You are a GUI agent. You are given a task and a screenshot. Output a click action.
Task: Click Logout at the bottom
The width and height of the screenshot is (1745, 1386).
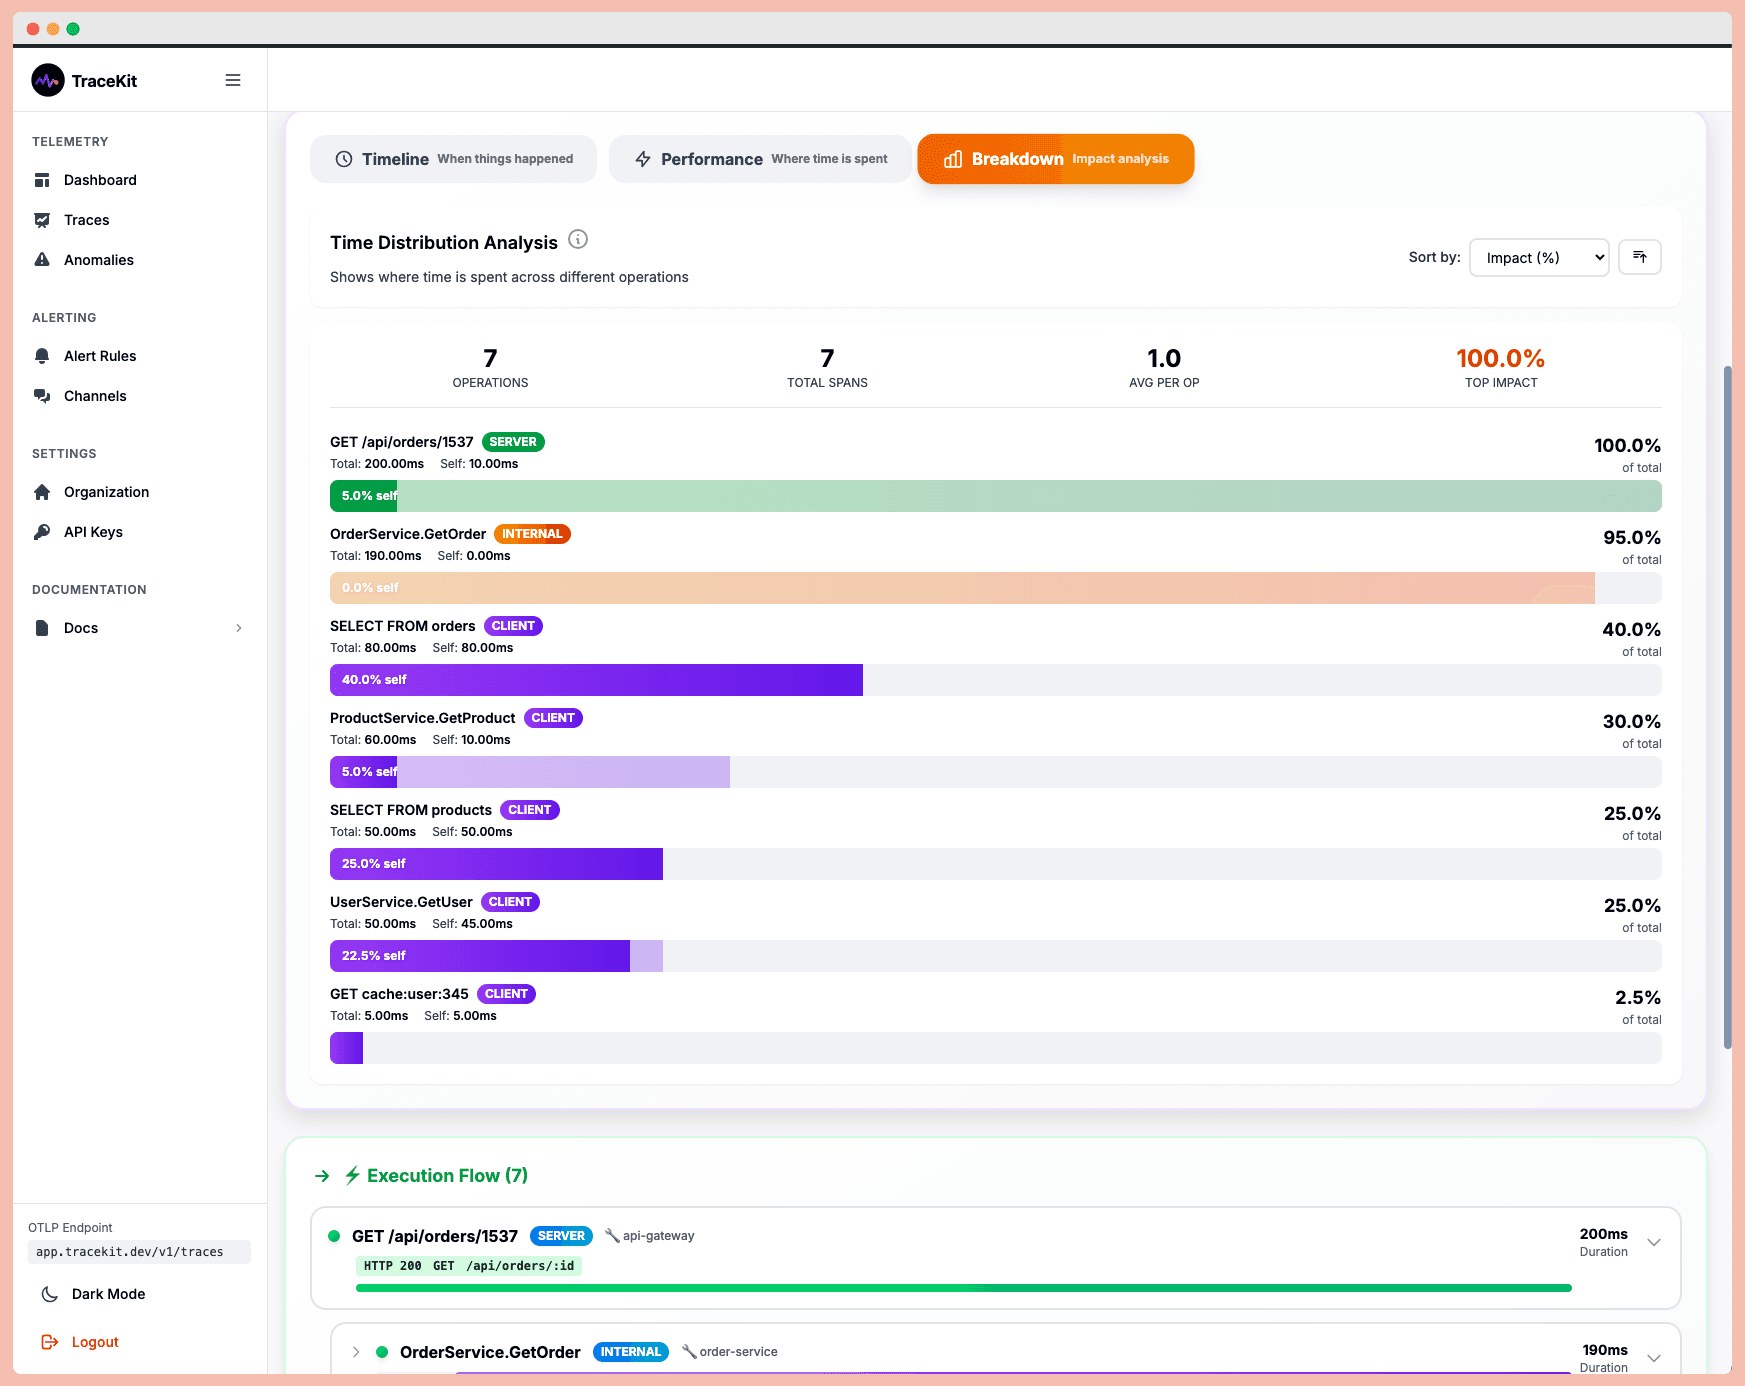[94, 1341]
